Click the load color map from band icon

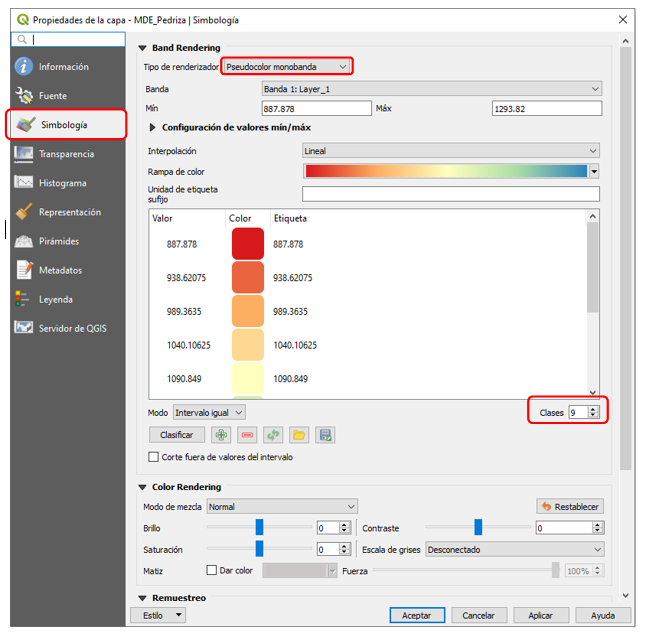pos(273,435)
